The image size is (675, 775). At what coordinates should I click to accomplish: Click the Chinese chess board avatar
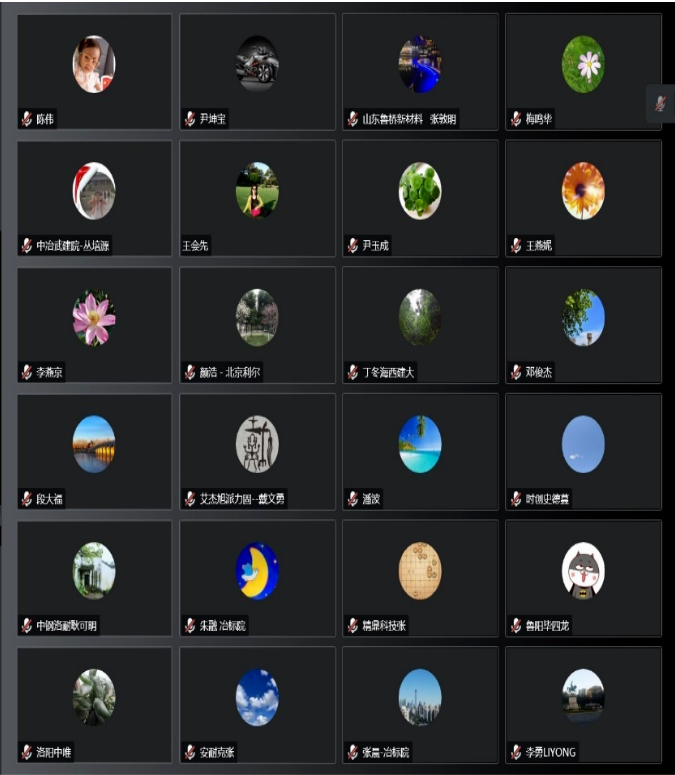(420, 571)
